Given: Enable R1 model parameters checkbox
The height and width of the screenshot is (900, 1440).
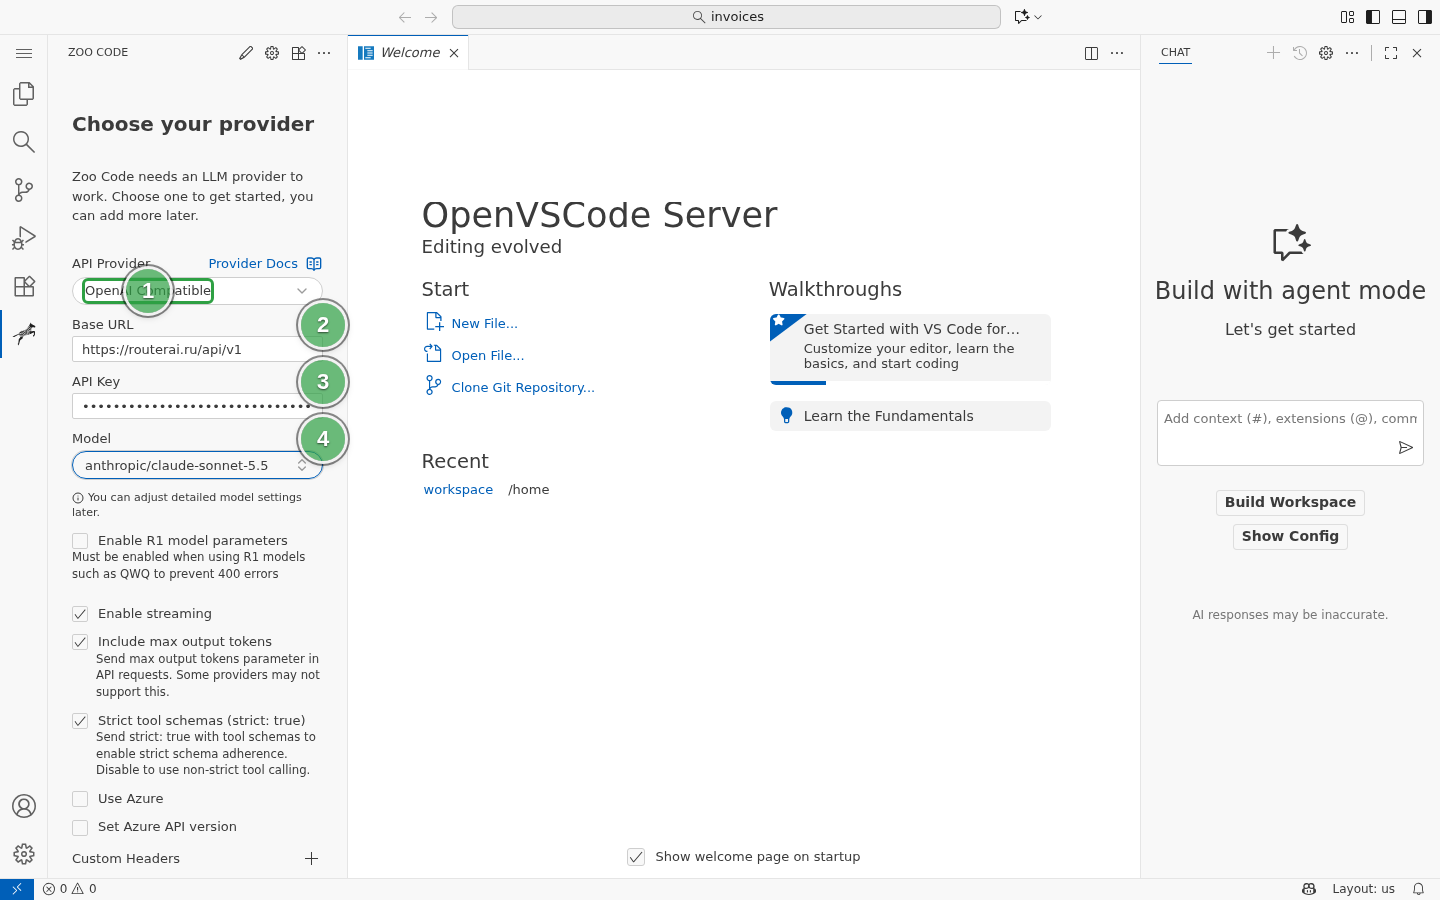Looking at the screenshot, I should point(80,541).
